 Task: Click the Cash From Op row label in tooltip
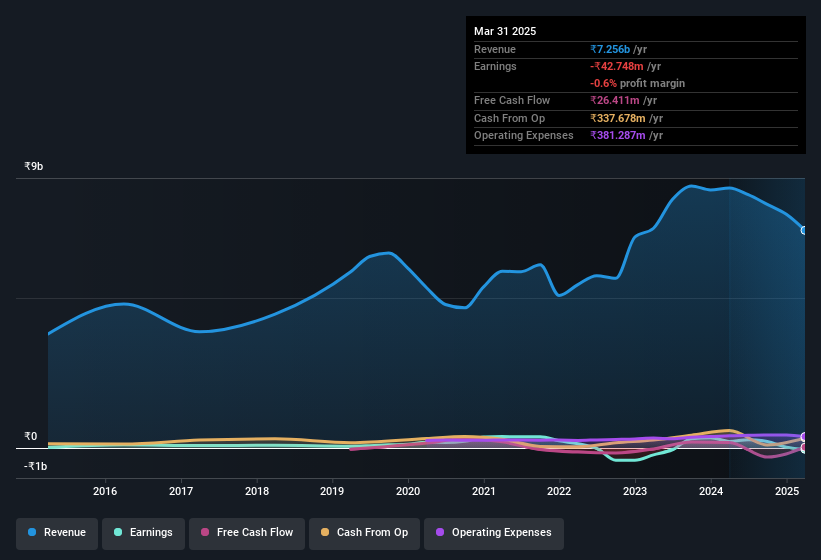point(509,118)
